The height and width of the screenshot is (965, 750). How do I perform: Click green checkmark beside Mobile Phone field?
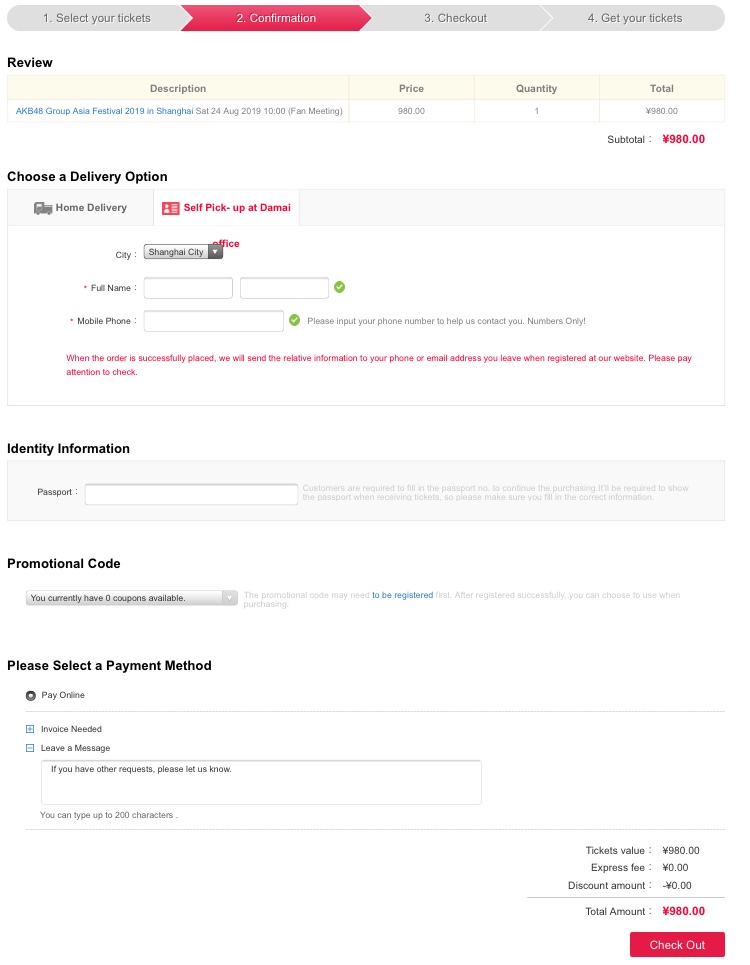[x=295, y=320]
